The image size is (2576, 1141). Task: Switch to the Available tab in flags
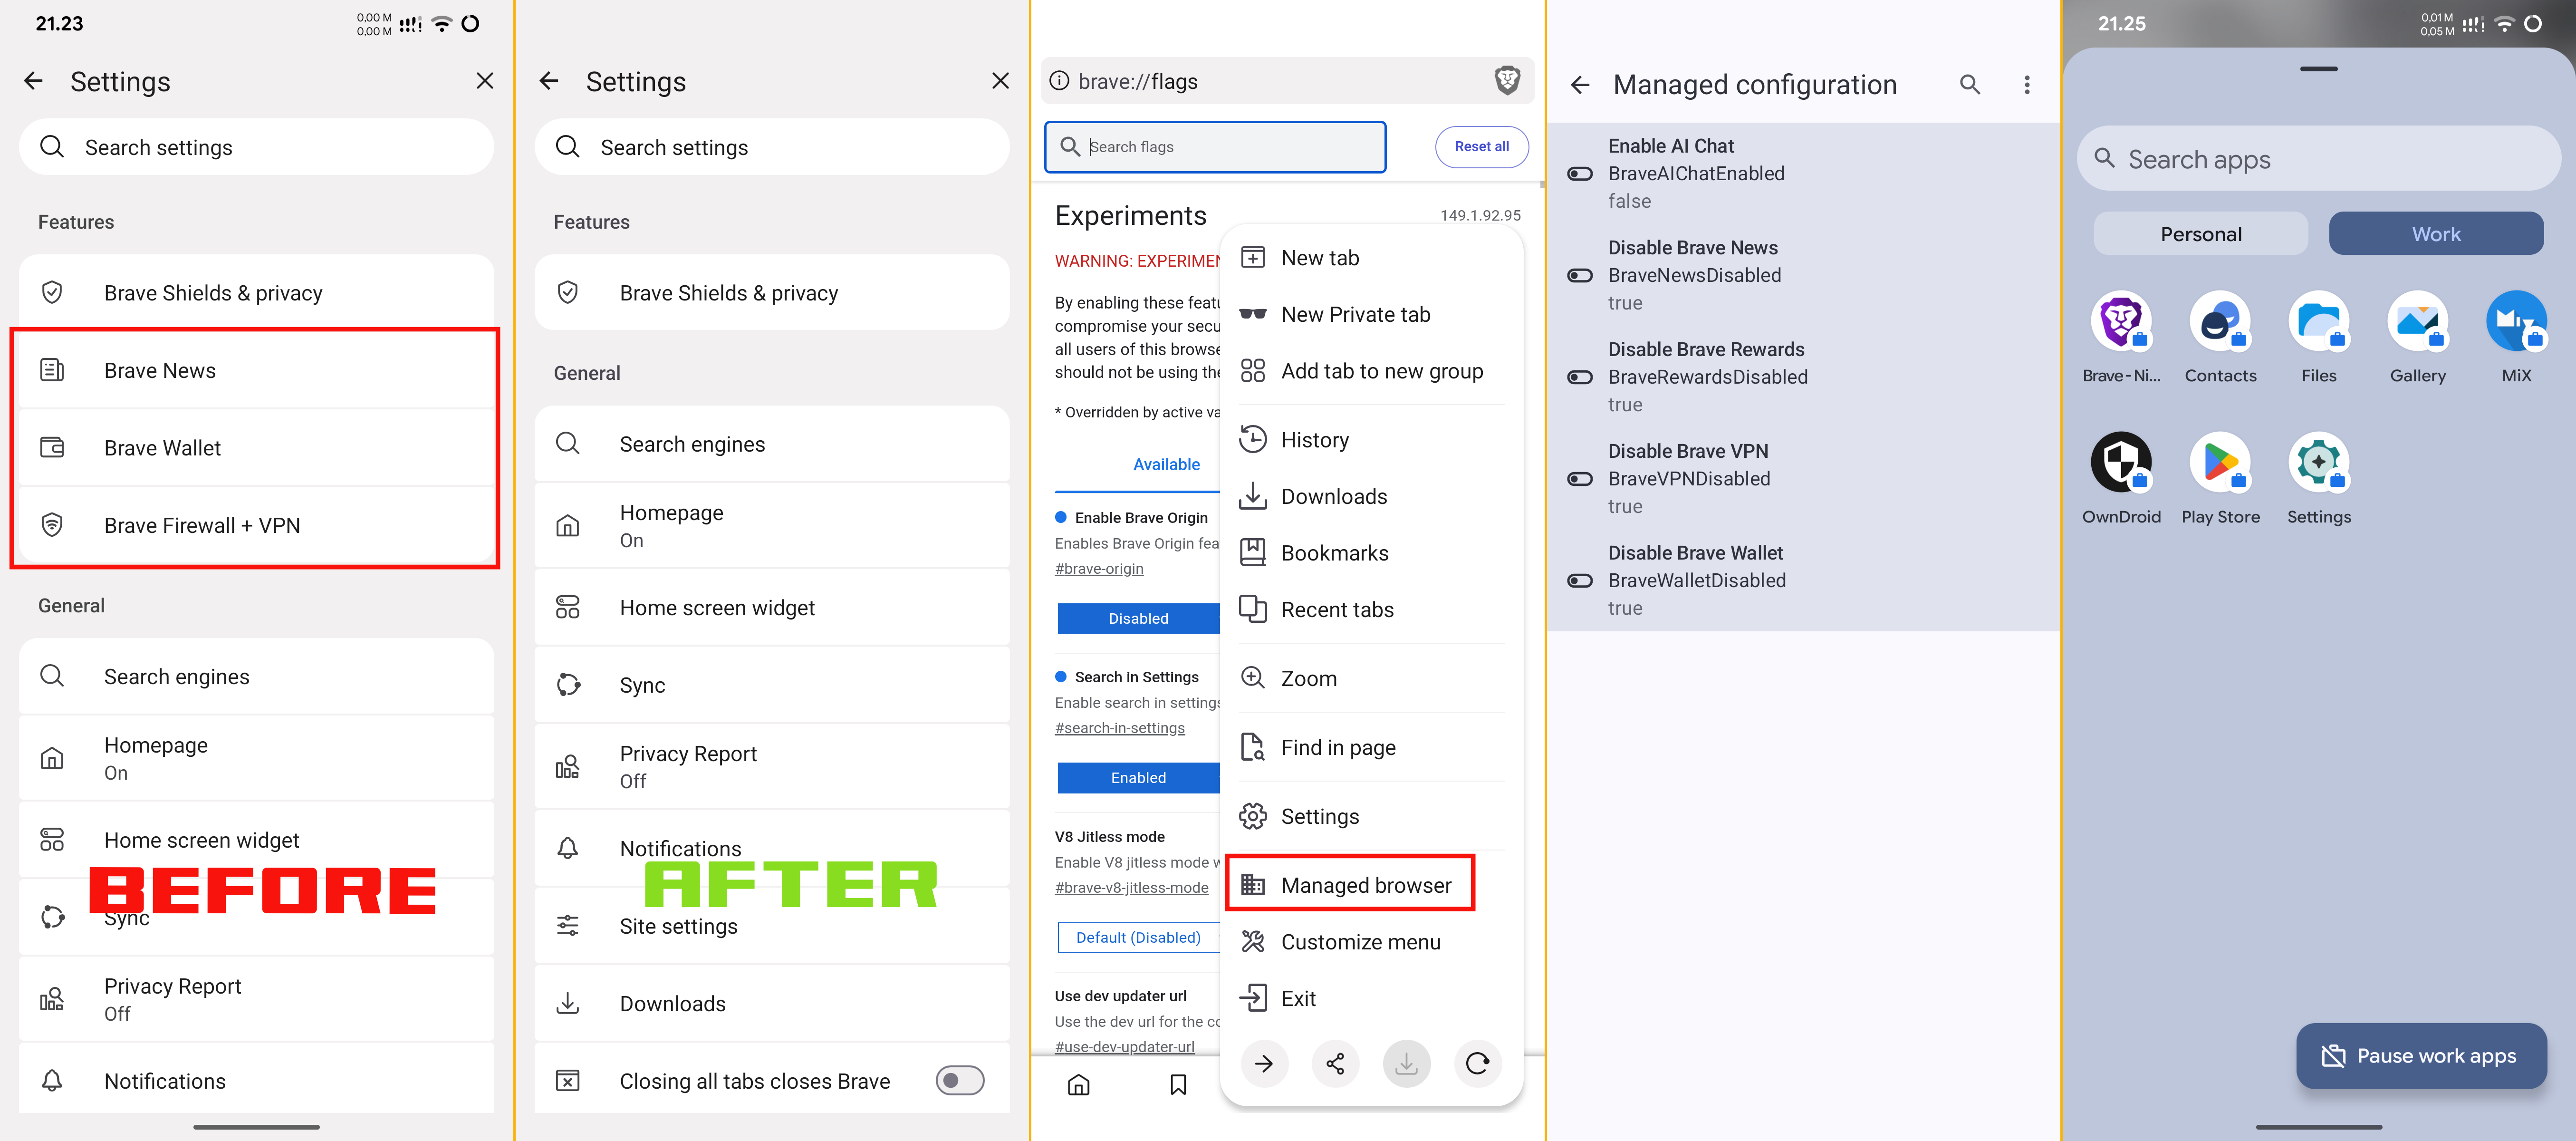(x=1166, y=464)
